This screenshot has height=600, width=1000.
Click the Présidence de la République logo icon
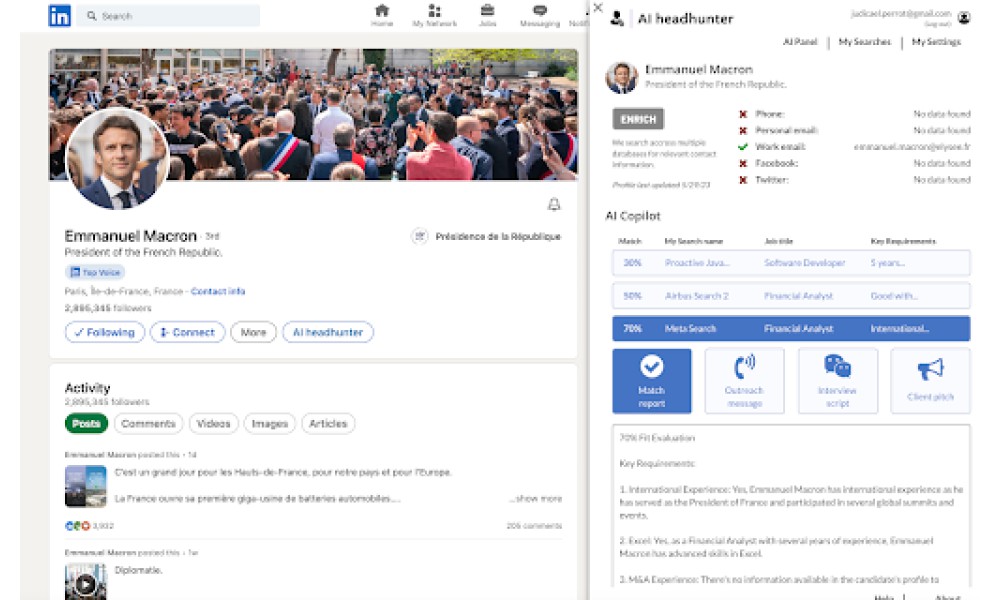419,237
